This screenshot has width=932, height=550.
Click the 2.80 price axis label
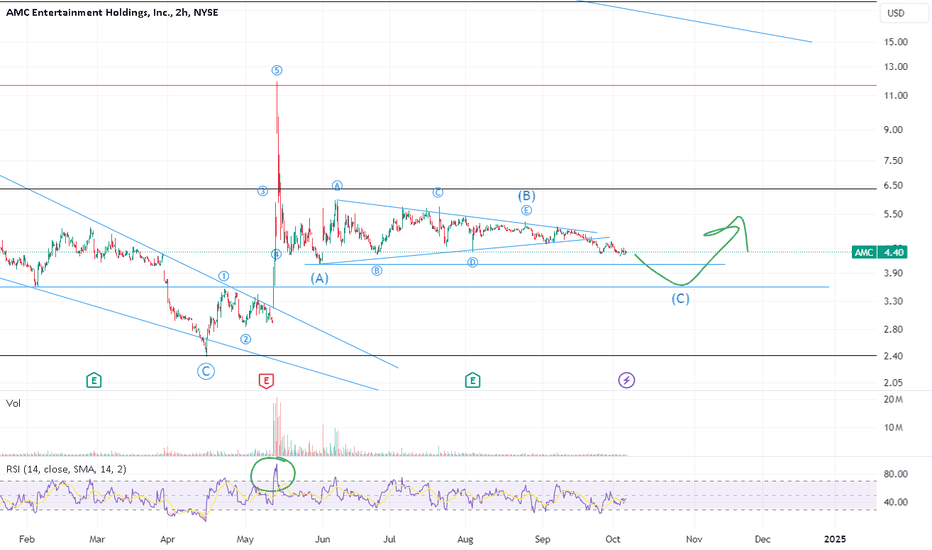pos(893,329)
